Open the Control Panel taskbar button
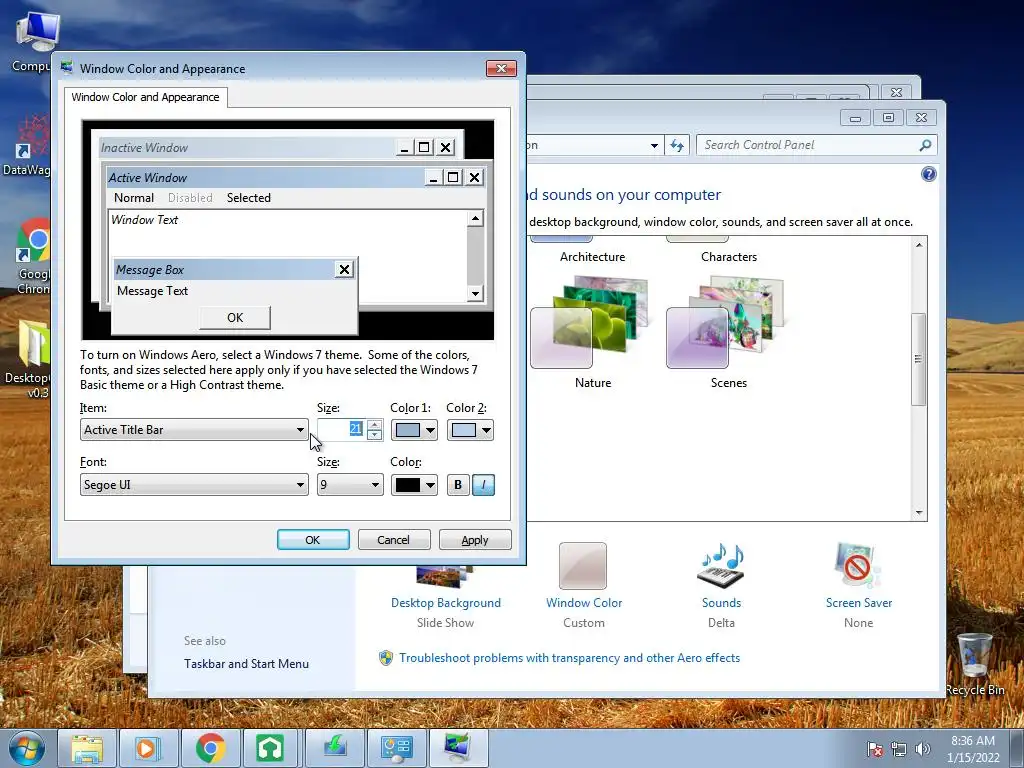The width and height of the screenshot is (1024, 768). tap(396, 748)
